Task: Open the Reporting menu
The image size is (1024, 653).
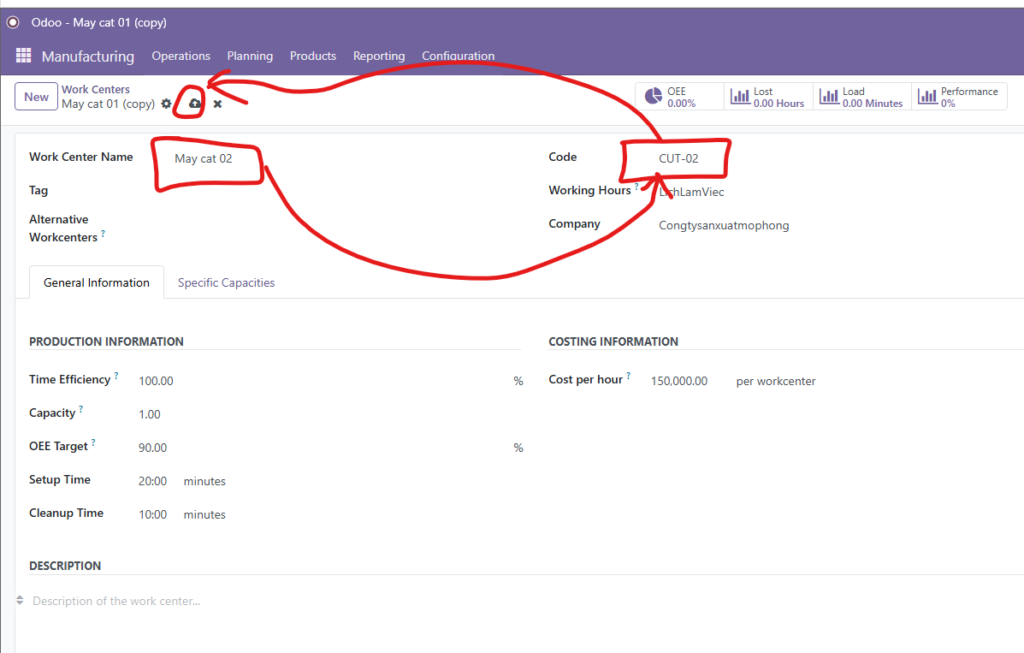Action: 379,56
